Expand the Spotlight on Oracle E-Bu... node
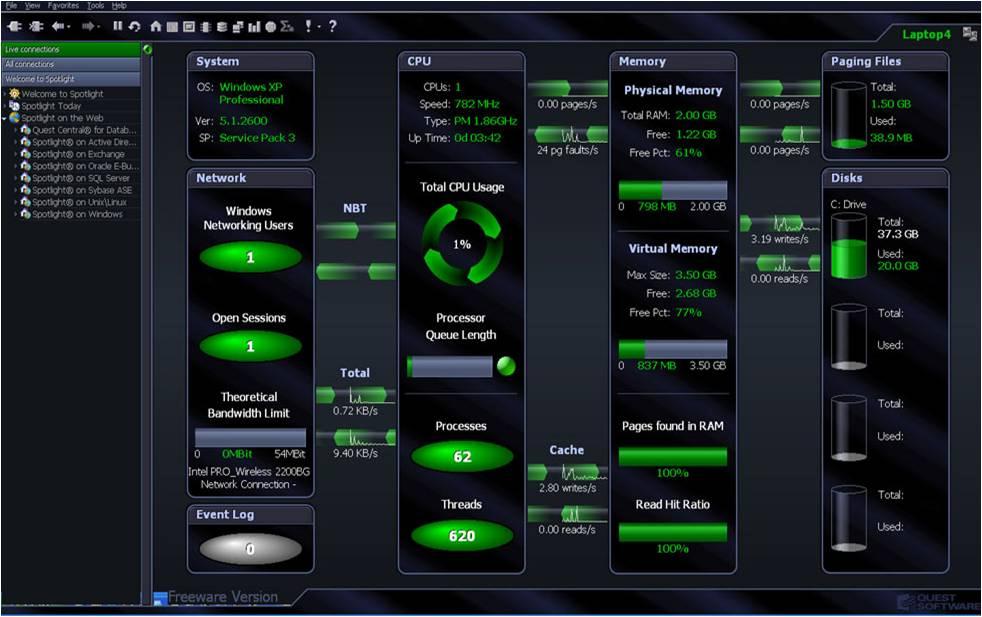Viewport: 982px width, 617px height. (16, 166)
